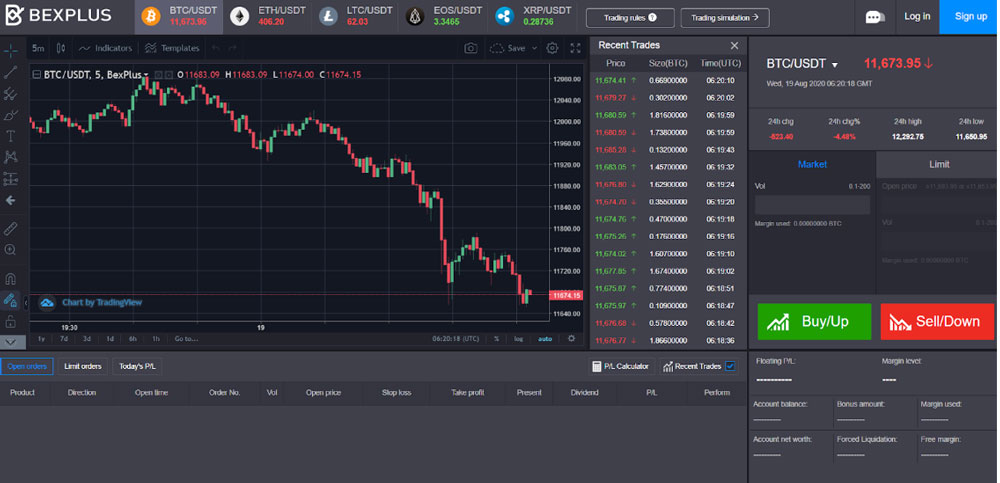Set chart range to 7d

click(64, 339)
